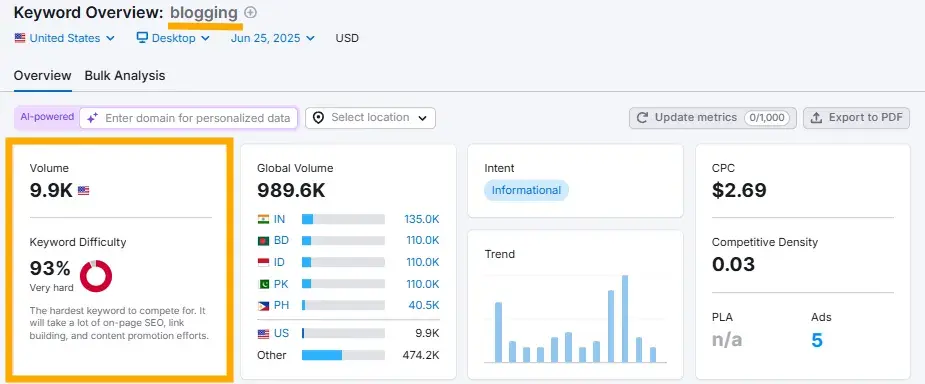Click the US country link
The height and width of the screenshot is (384, 925).
281,333
